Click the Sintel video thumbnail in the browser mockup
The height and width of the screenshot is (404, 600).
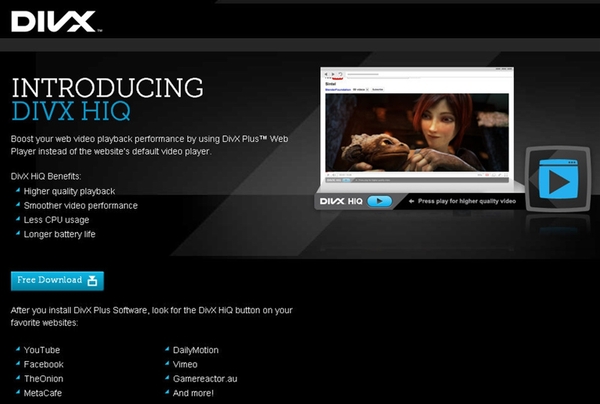coord(417,132)
